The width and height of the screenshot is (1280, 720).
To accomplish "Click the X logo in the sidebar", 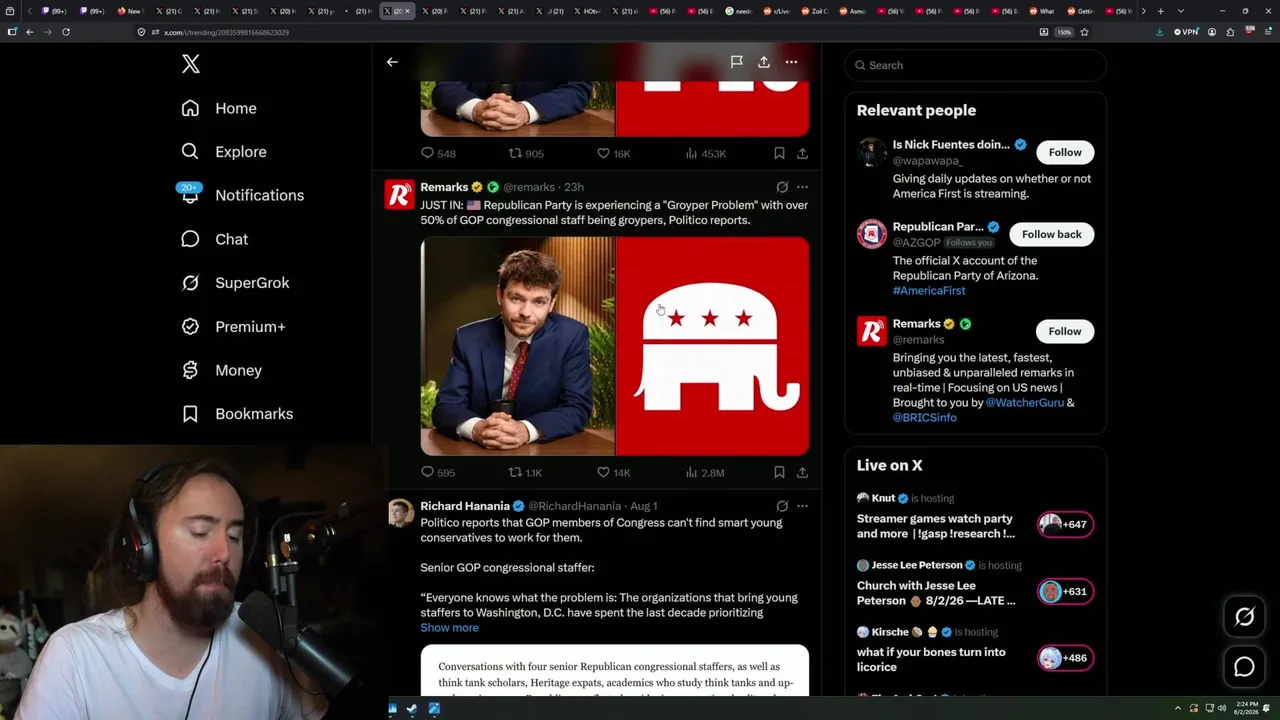I will pyautogui.click(x=191, y=64).
